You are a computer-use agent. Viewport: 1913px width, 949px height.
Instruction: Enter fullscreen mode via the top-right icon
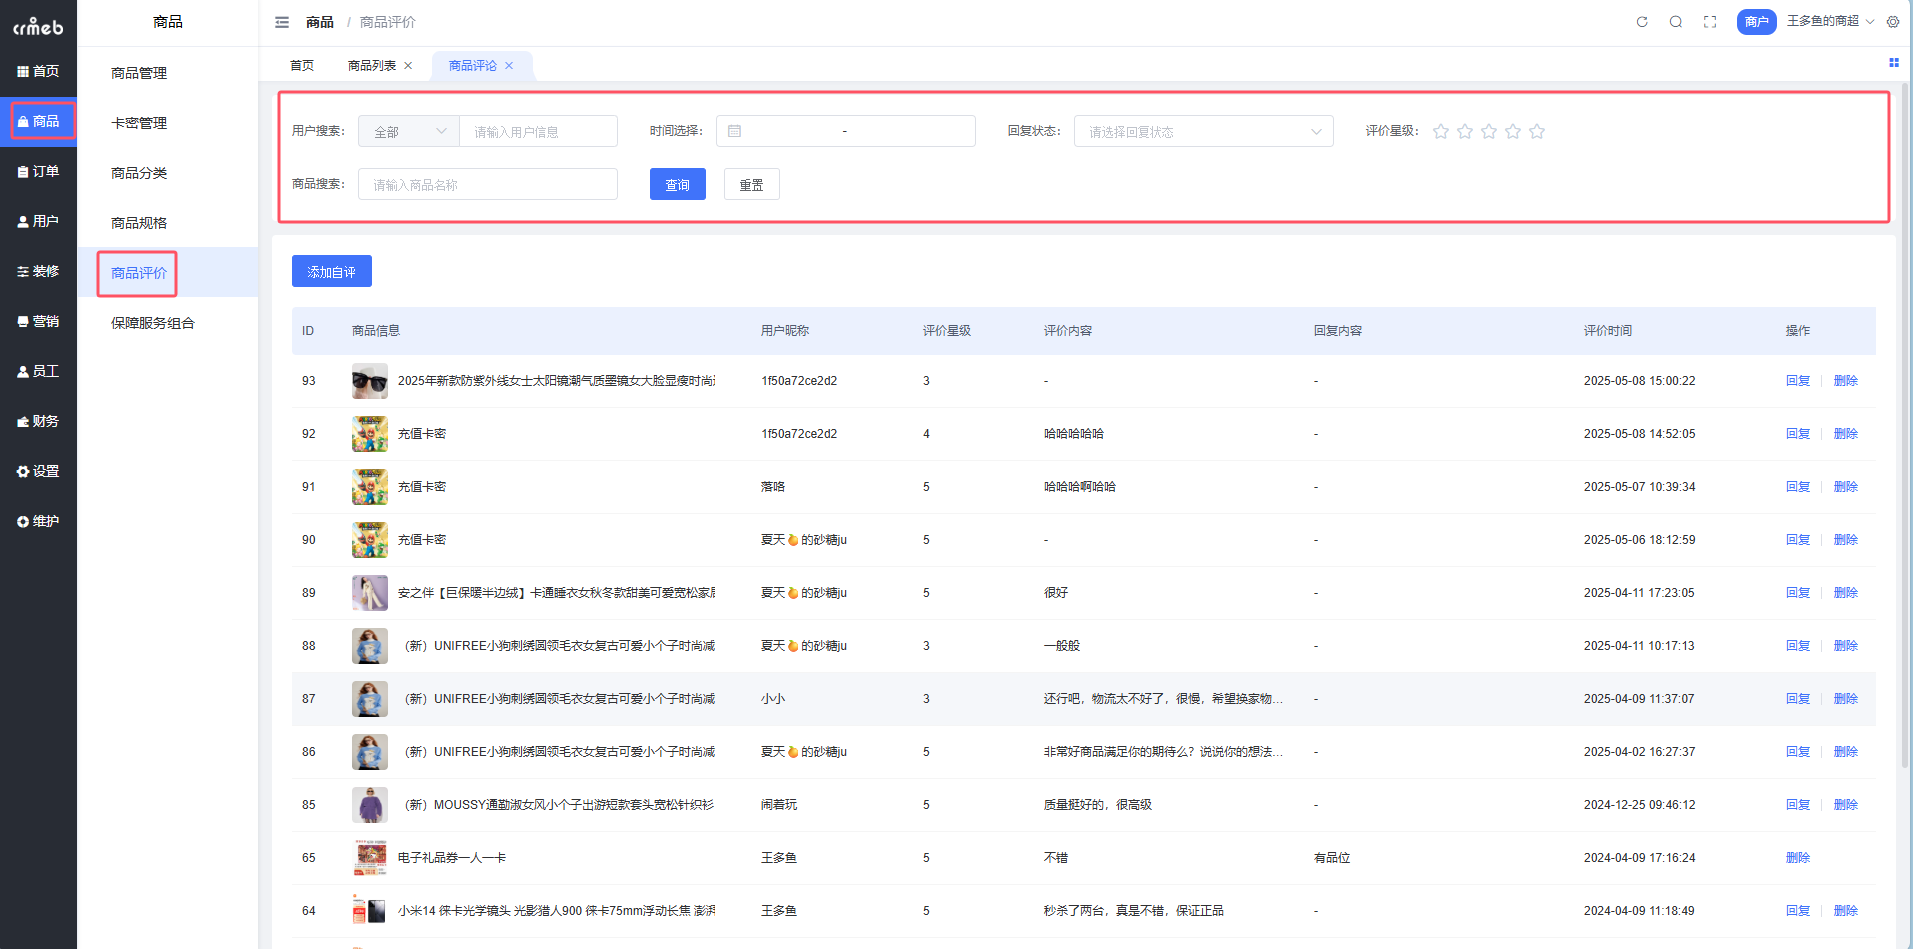1709,21
